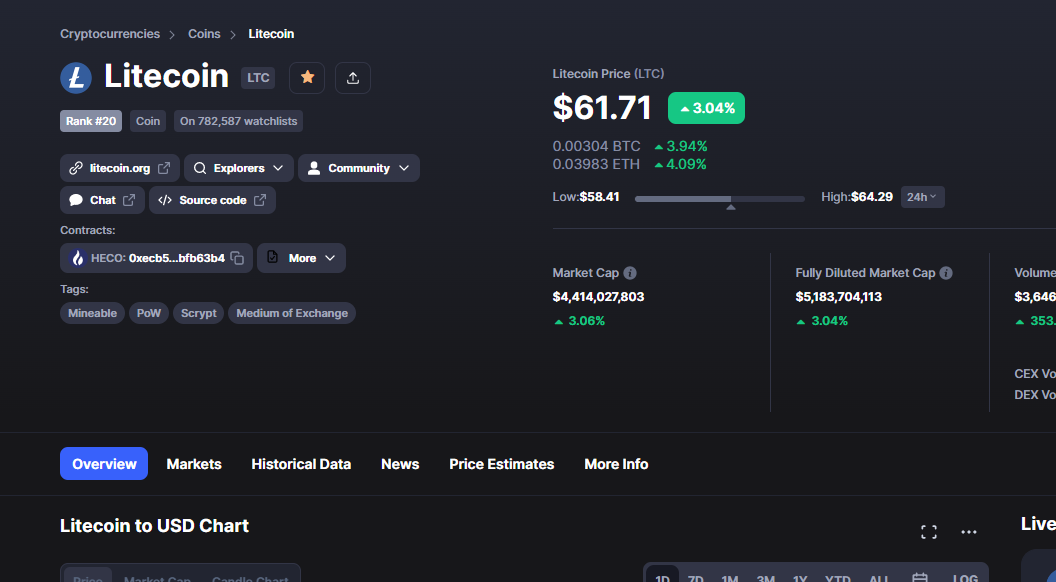Select the Scrypt tag
Viewport: 1056px width, 582px height.
[x=199, y=313]
